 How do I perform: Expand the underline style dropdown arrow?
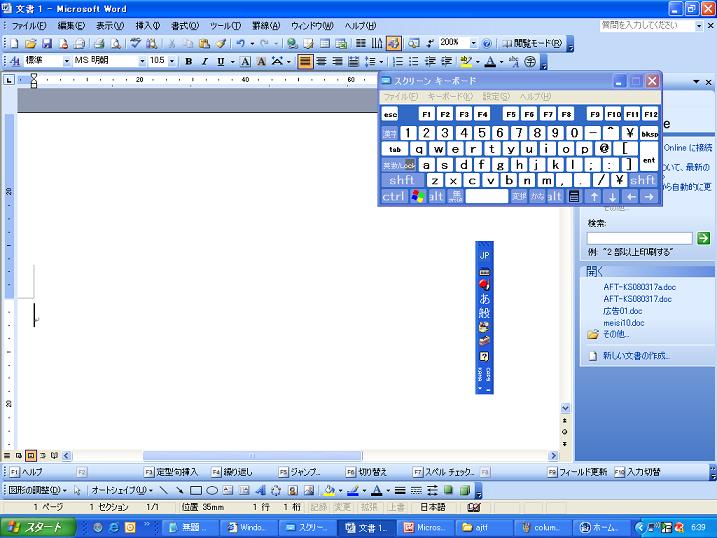click(x=233, y=61)
